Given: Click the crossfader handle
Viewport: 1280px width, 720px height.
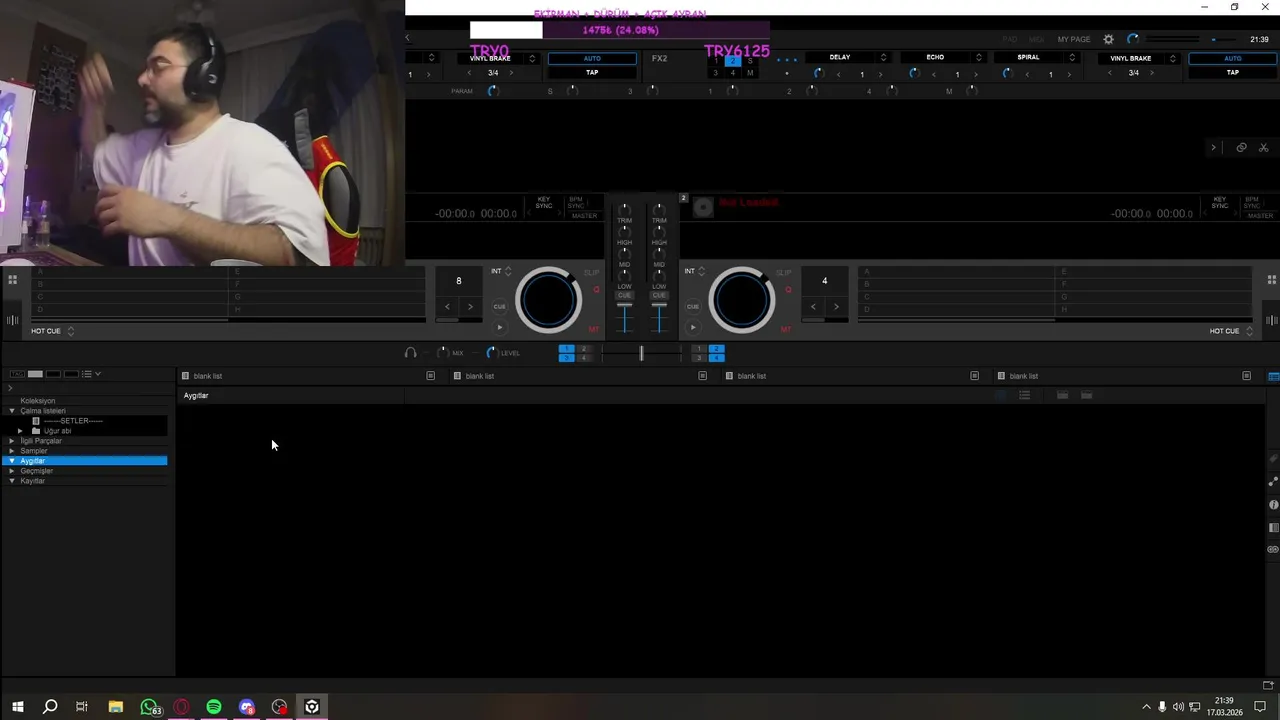Looking at the screenshot, I should [641, 353].
